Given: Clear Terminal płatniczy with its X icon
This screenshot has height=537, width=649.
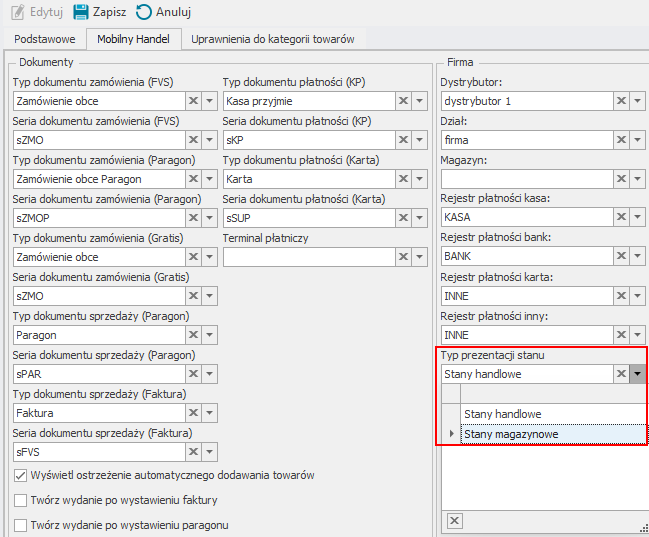Looking at the screenshot, I should click(x=403, y=257).
